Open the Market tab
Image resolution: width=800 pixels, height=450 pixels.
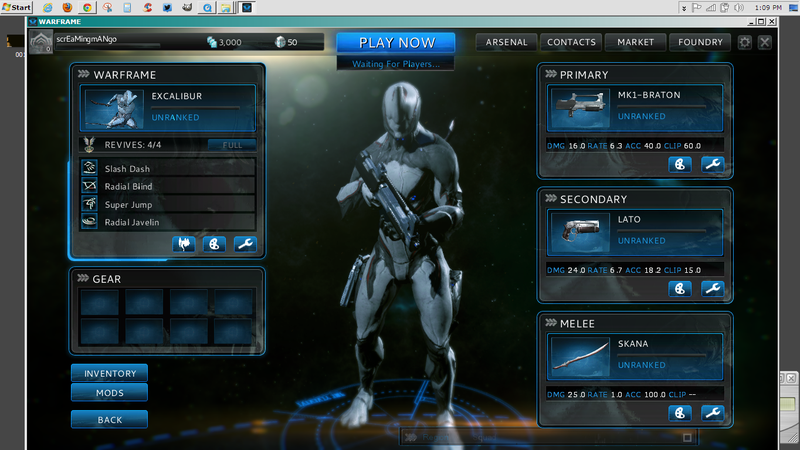coord(635,42)
